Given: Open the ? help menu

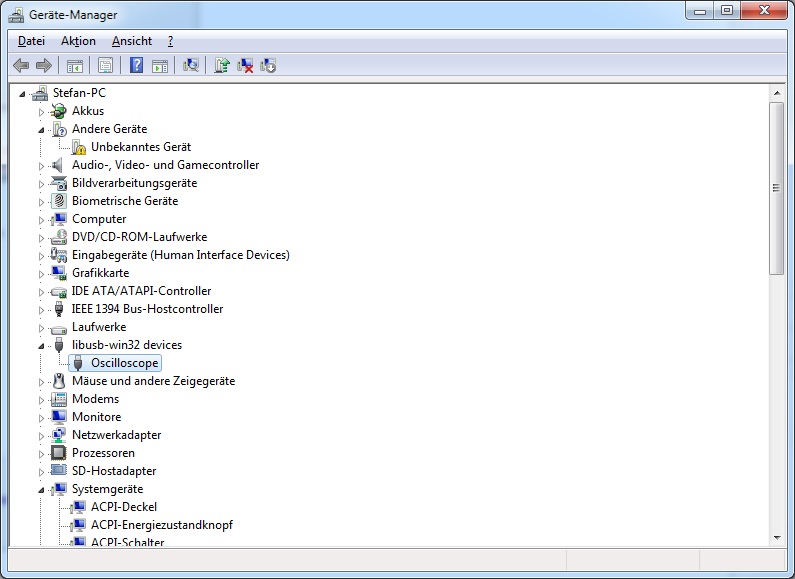Looking at the screenshot, I should (170, 41).
